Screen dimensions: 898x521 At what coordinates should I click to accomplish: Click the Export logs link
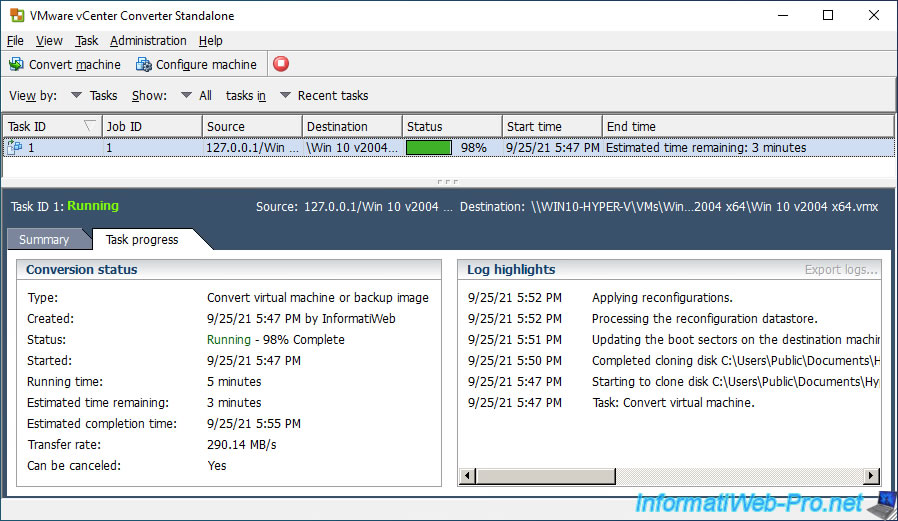pyautogui.click(x=841, y=270)
